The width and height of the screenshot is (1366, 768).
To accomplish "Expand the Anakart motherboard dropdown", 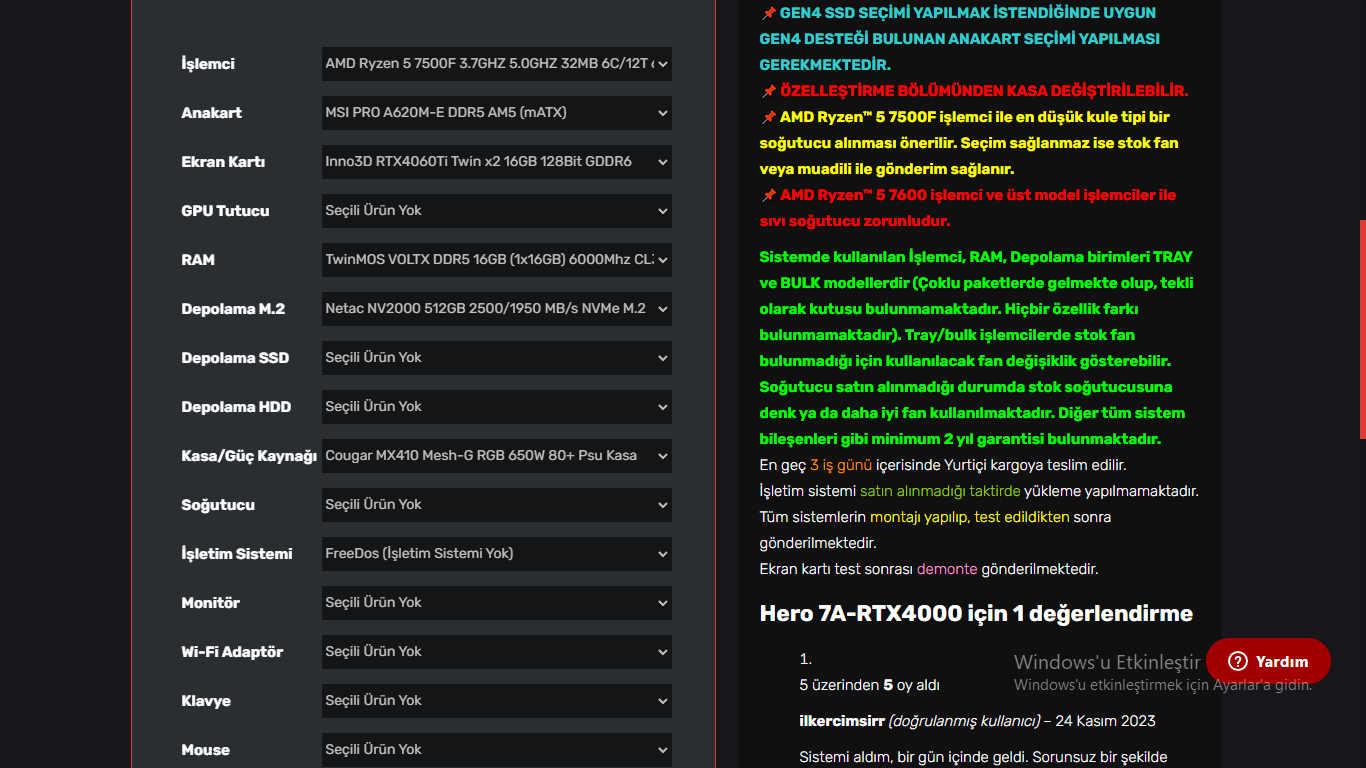I will 497,113.
